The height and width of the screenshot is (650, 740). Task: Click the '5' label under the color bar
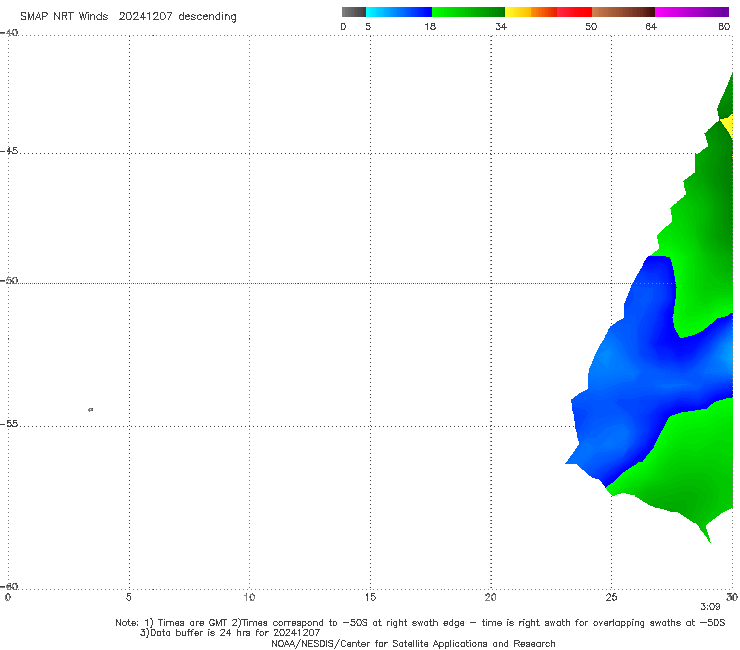368,26
